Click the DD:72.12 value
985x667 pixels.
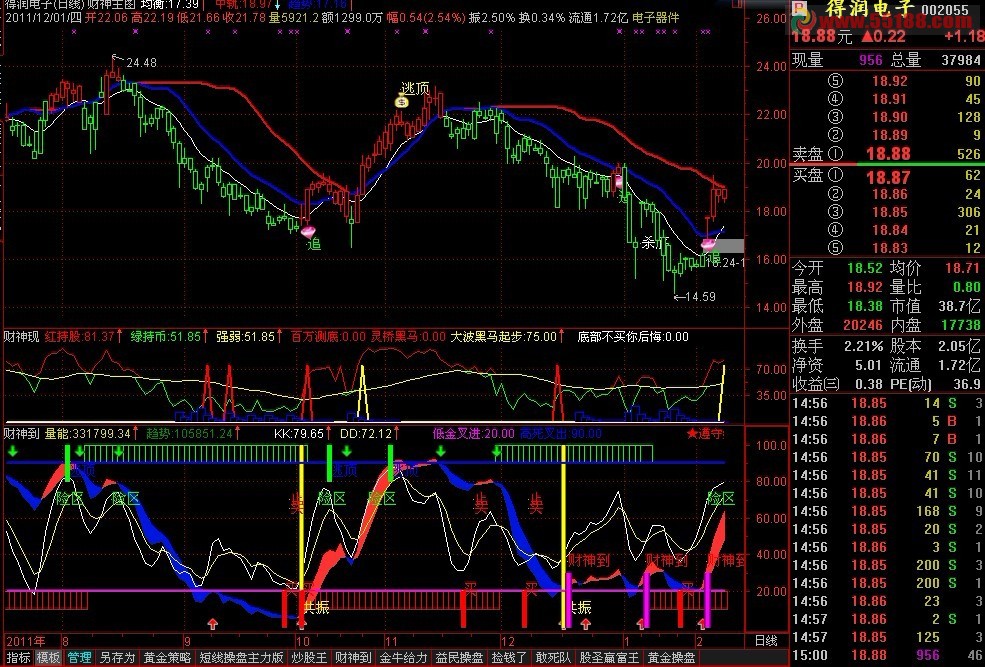(x=366, y=433)
